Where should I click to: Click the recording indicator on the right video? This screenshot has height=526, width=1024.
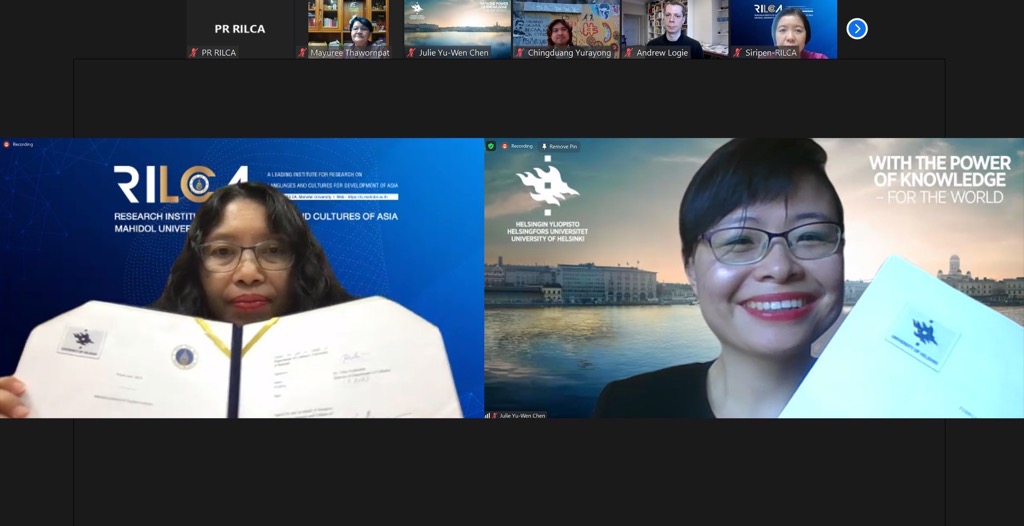(517, 146)
